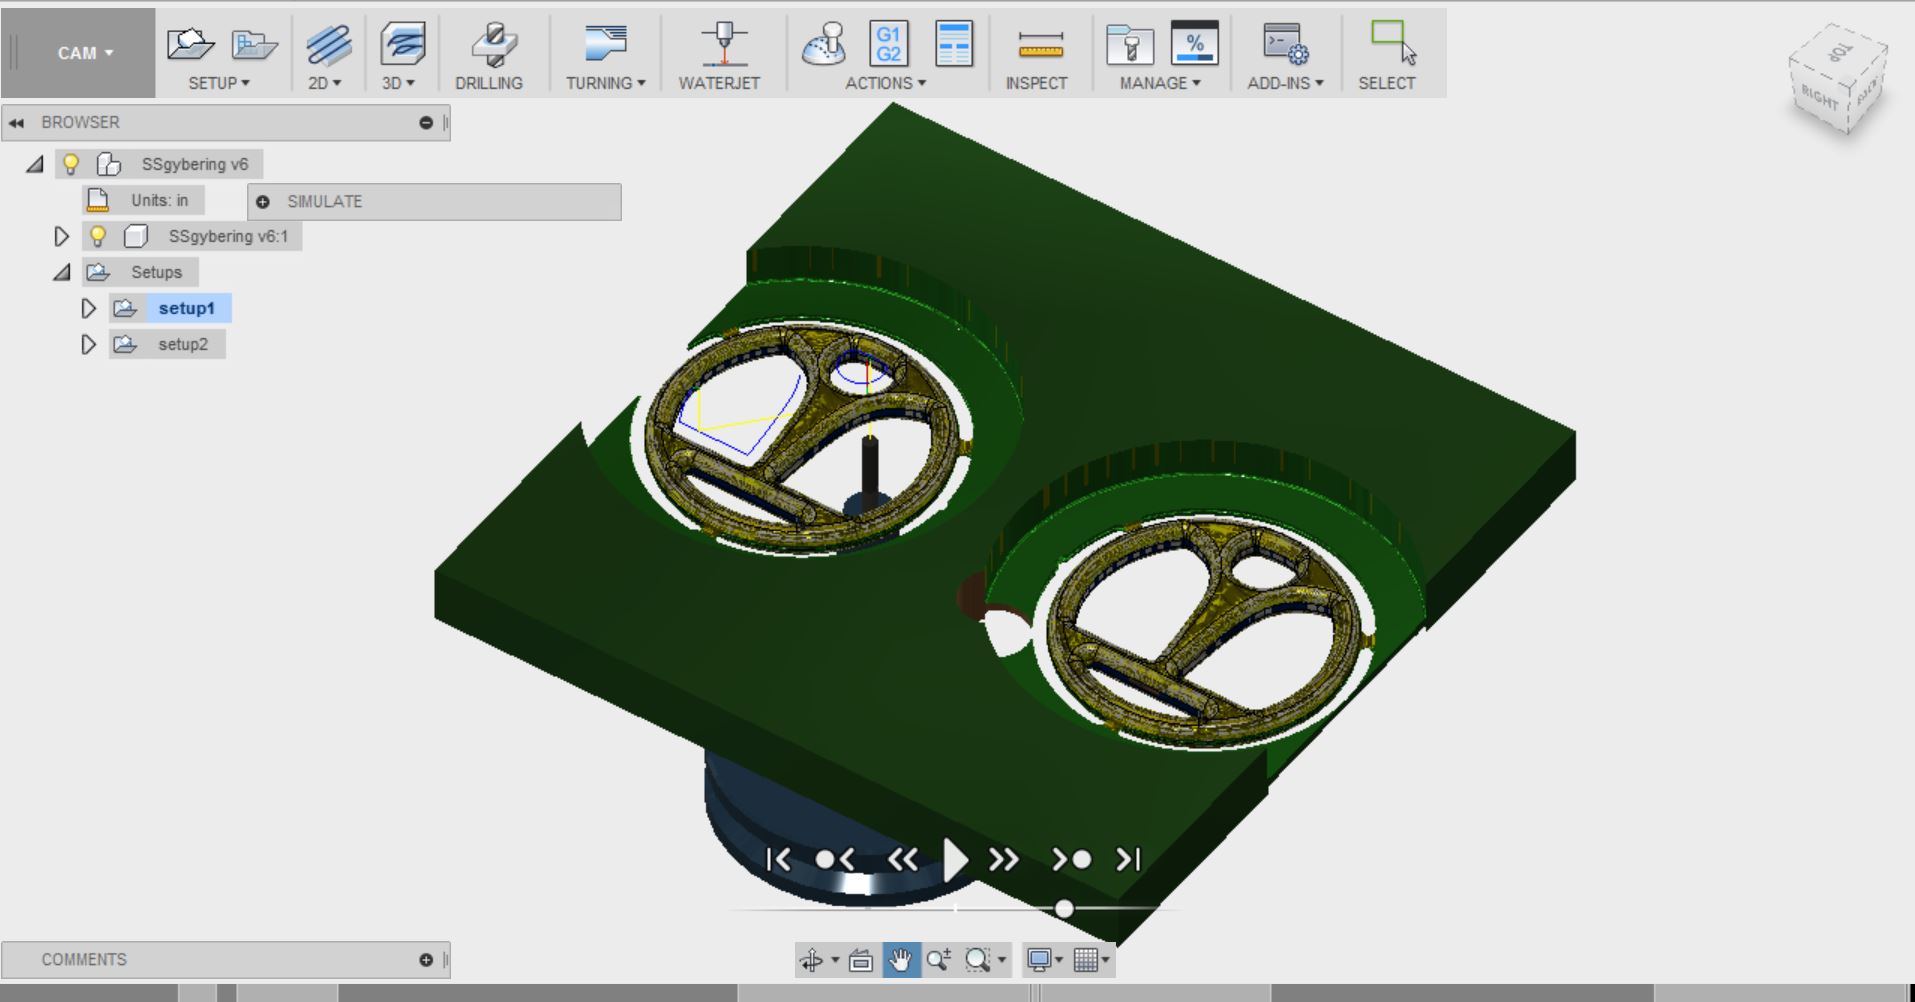This screenshot has height=1002, width=1915.
Task: Open the MANAGE dropdown menu
Action: pyautogui.click(x=1160, y=83)
